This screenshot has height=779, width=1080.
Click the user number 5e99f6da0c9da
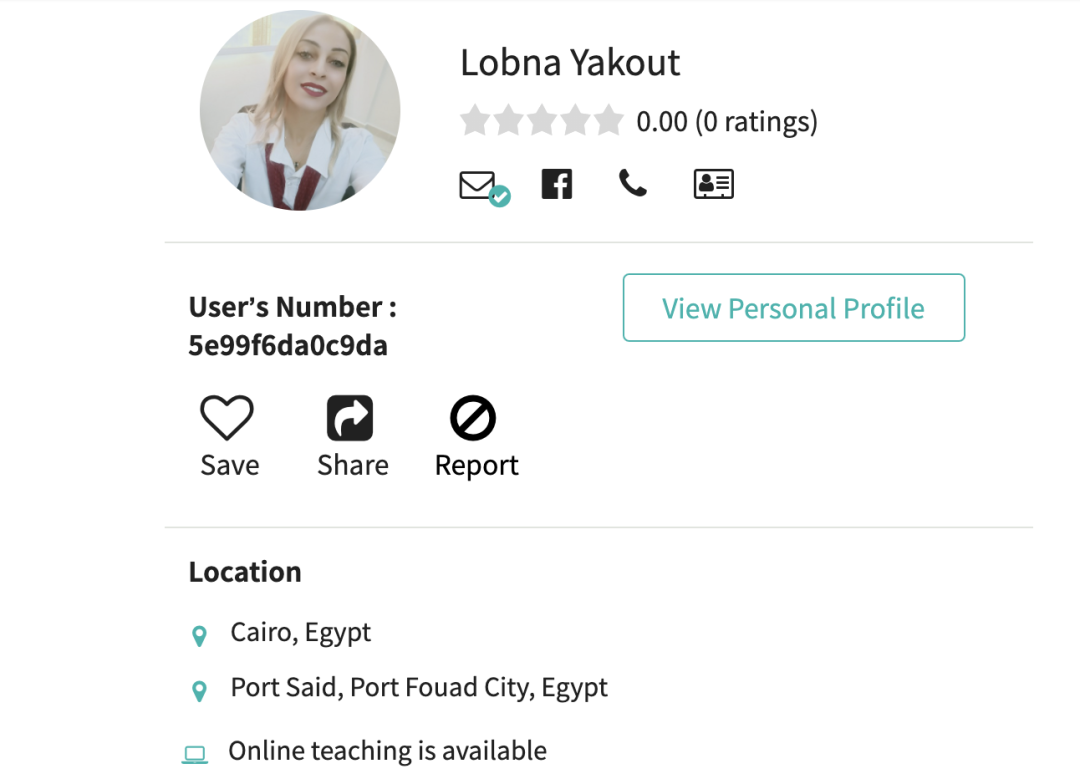288,346
